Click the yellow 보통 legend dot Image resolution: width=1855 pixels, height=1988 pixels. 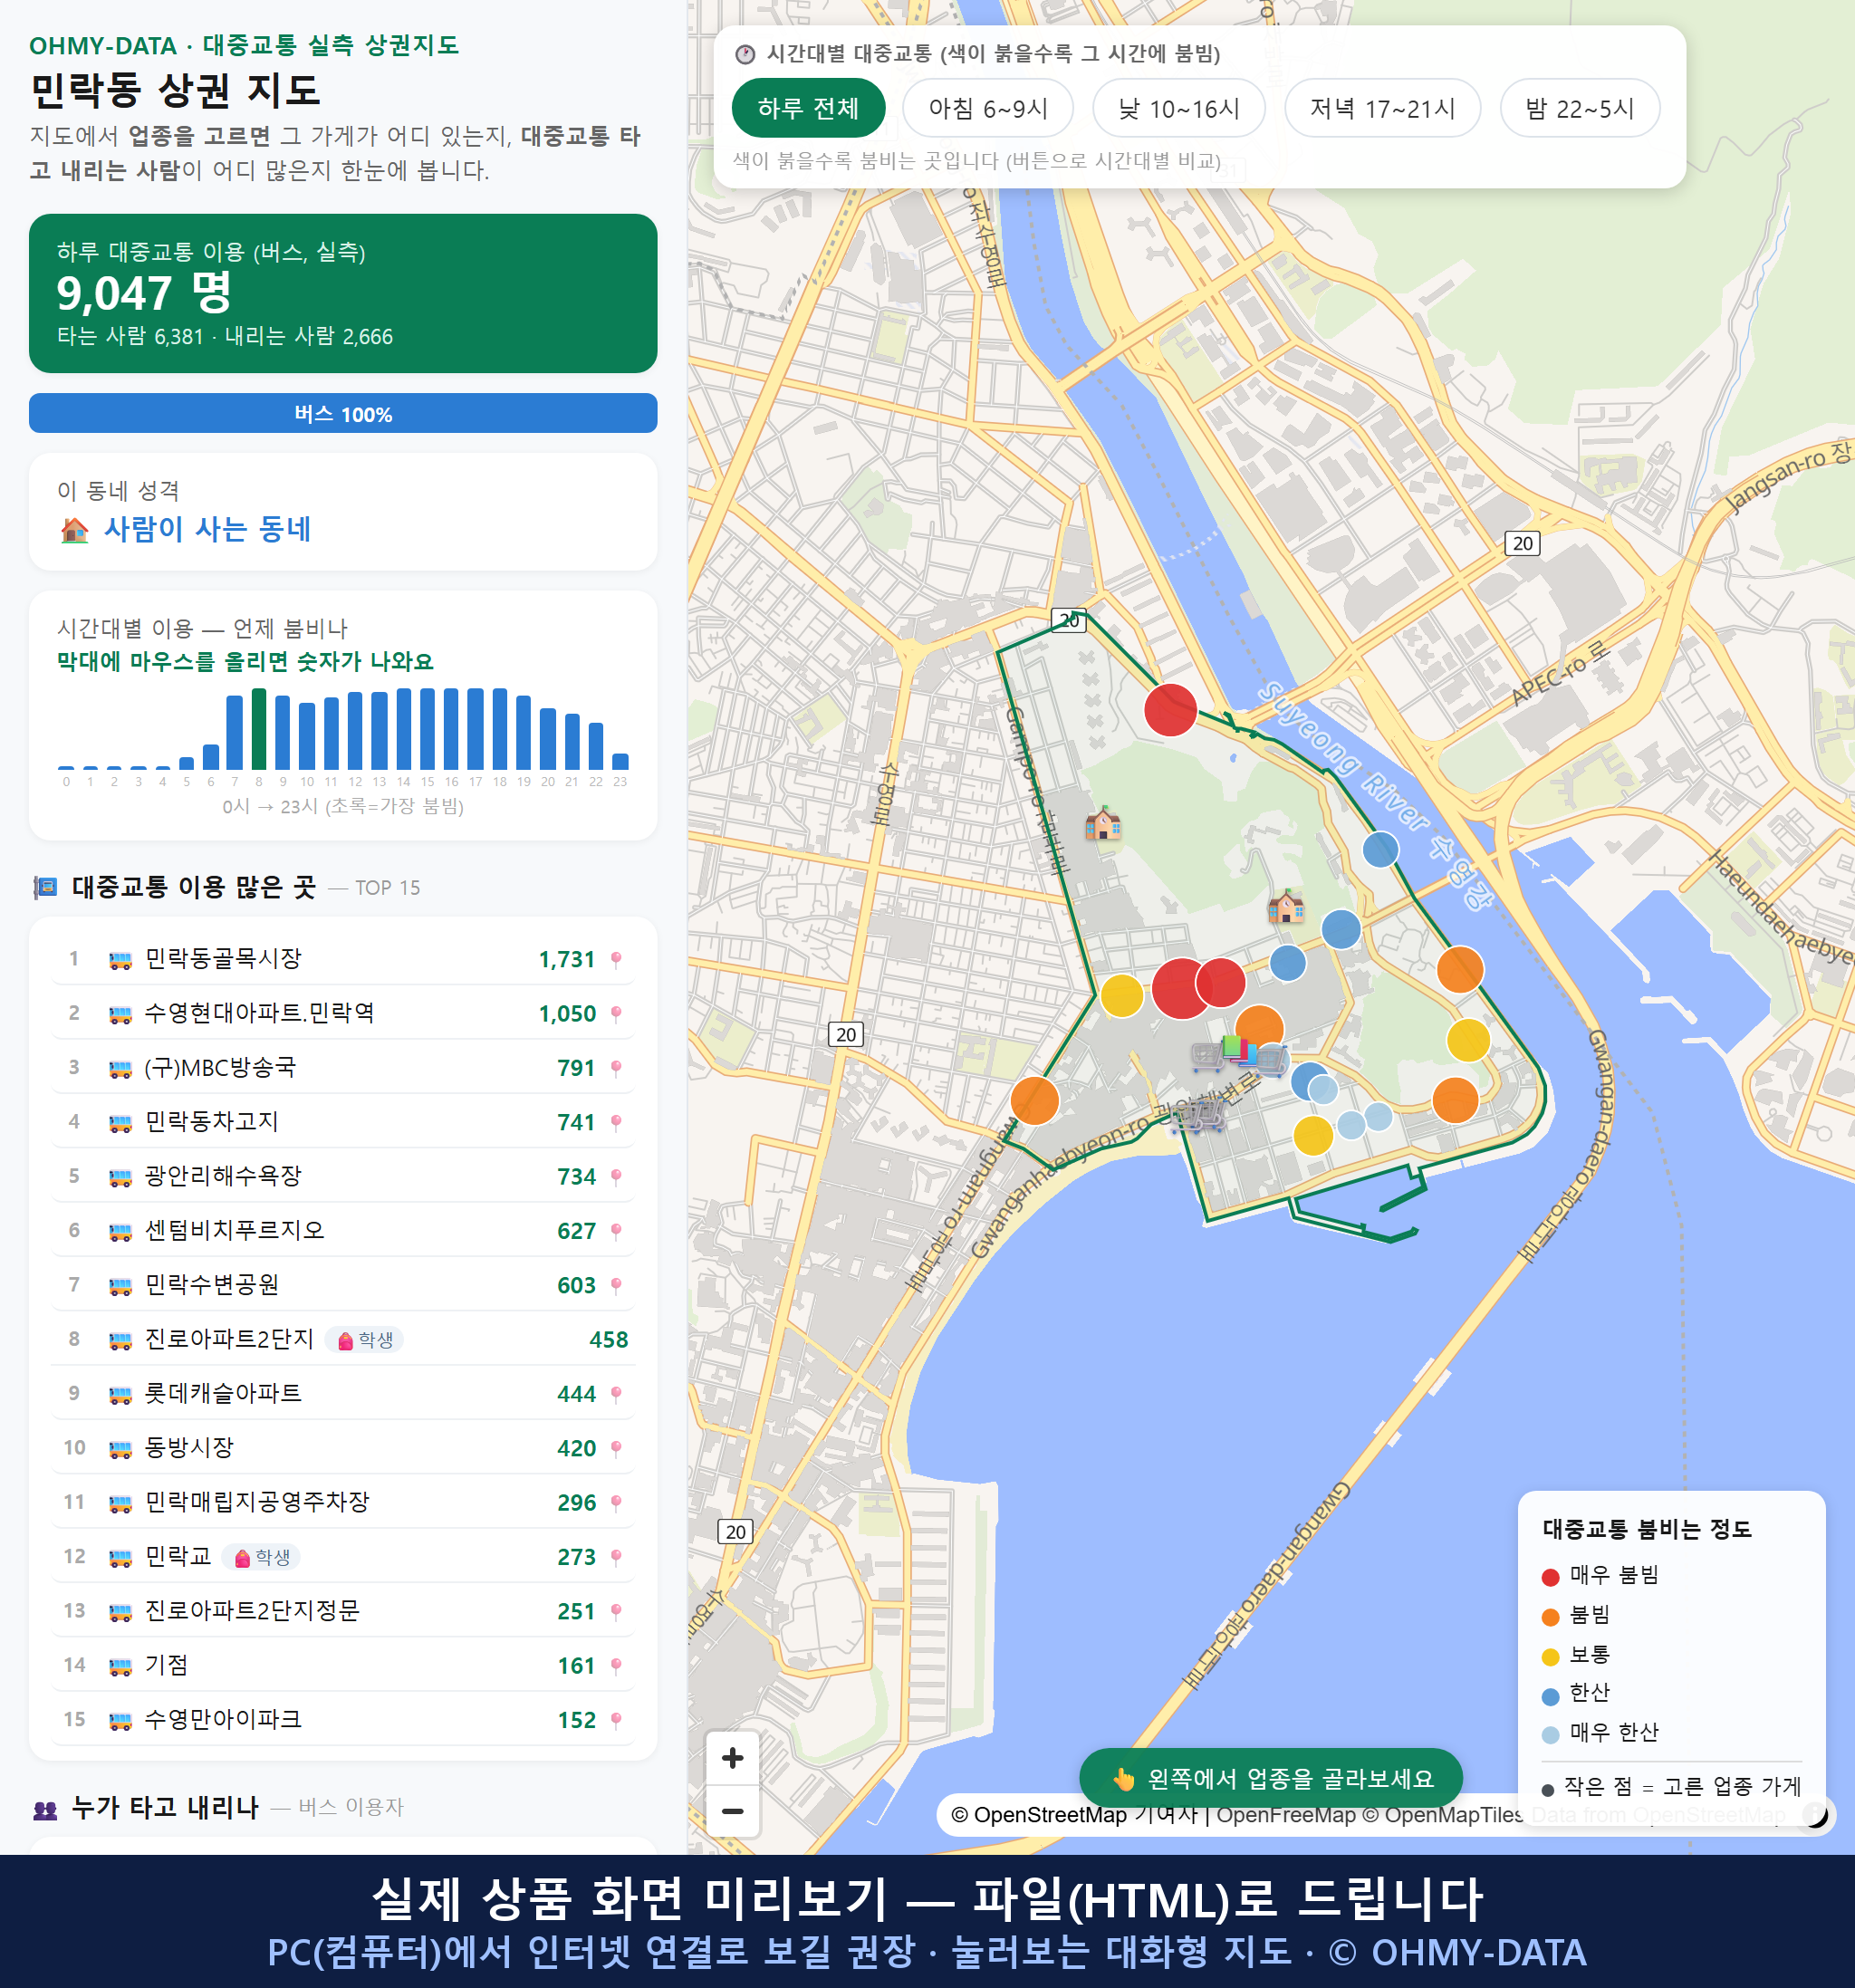[x=1550, y=1657]
